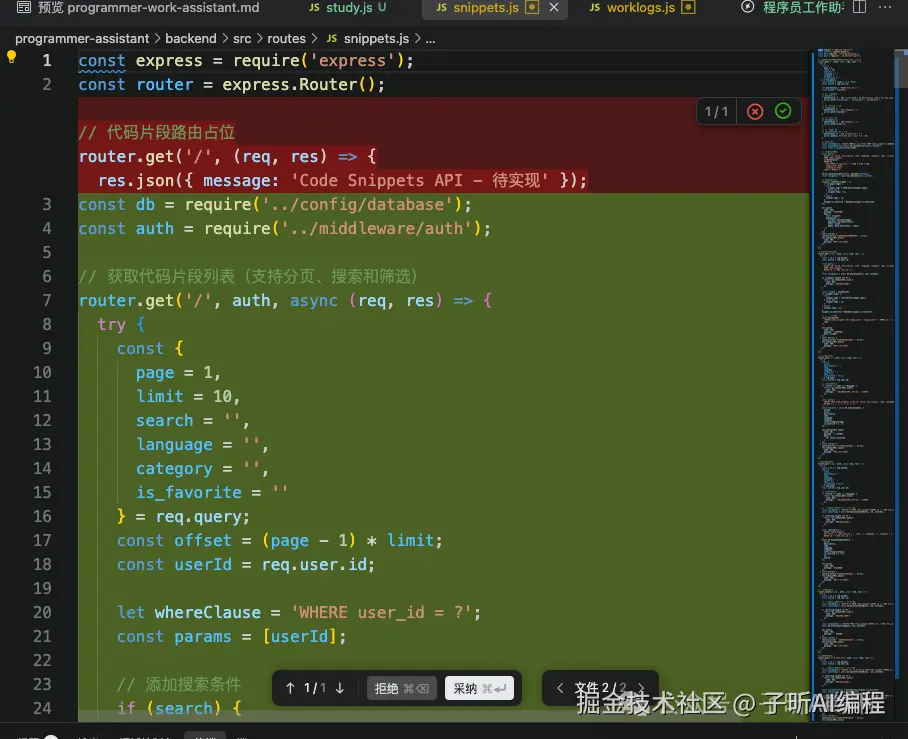The height and width of the screenshot is (739, 908).
Task: Switch to the study.js tab
Action: [x=347, y=8]
